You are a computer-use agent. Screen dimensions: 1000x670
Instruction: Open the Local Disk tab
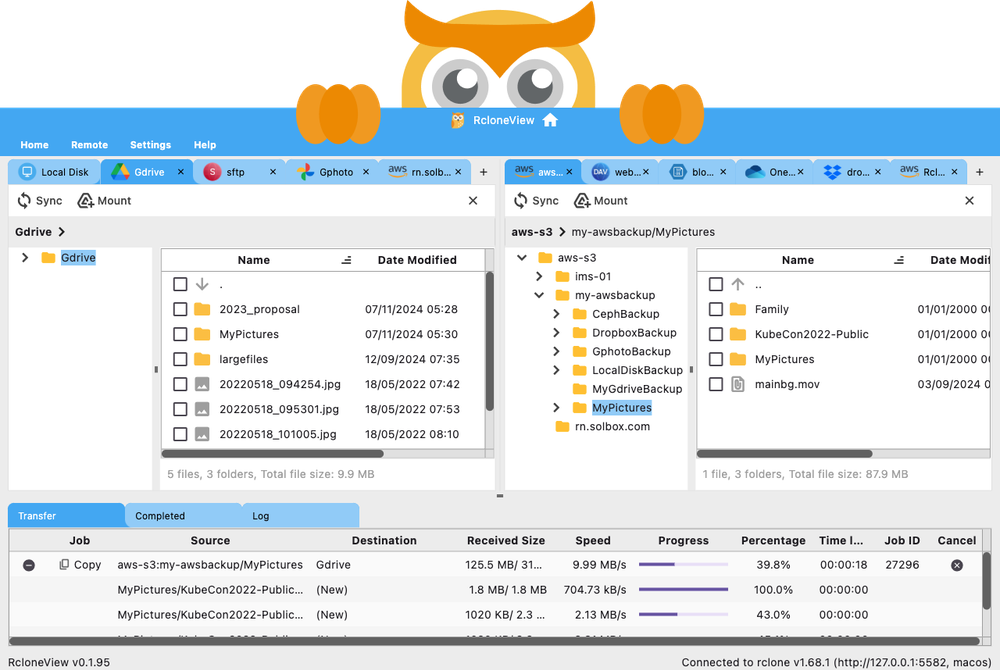coord(55,172)
